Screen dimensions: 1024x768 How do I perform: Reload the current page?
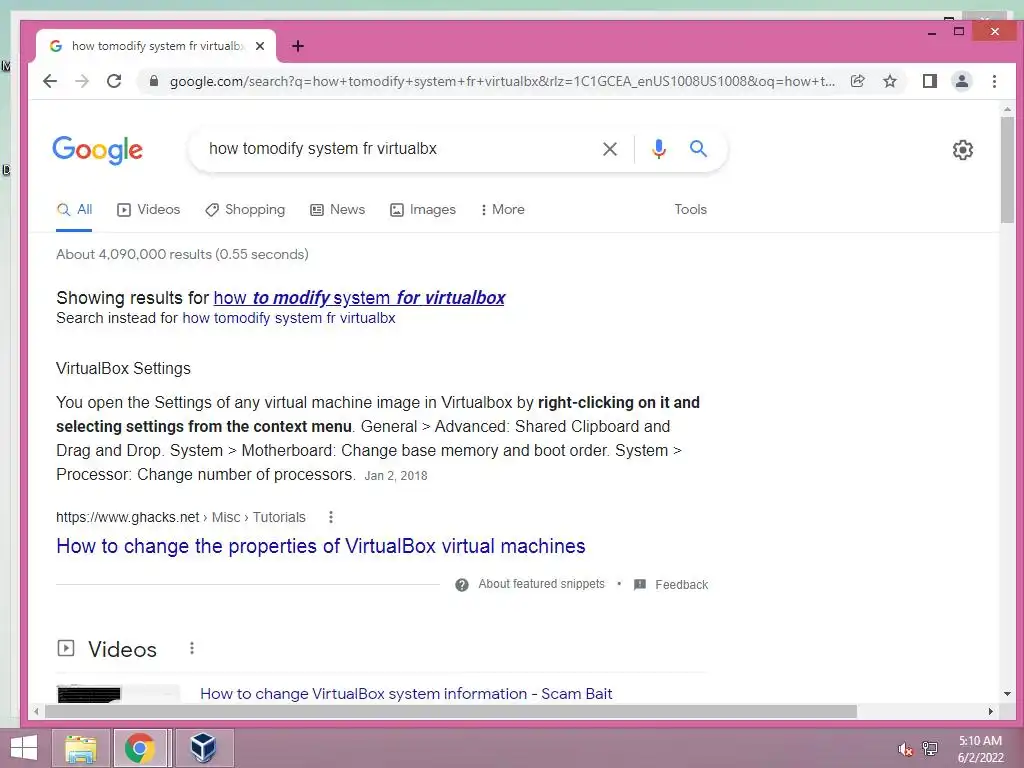[114, 81]
